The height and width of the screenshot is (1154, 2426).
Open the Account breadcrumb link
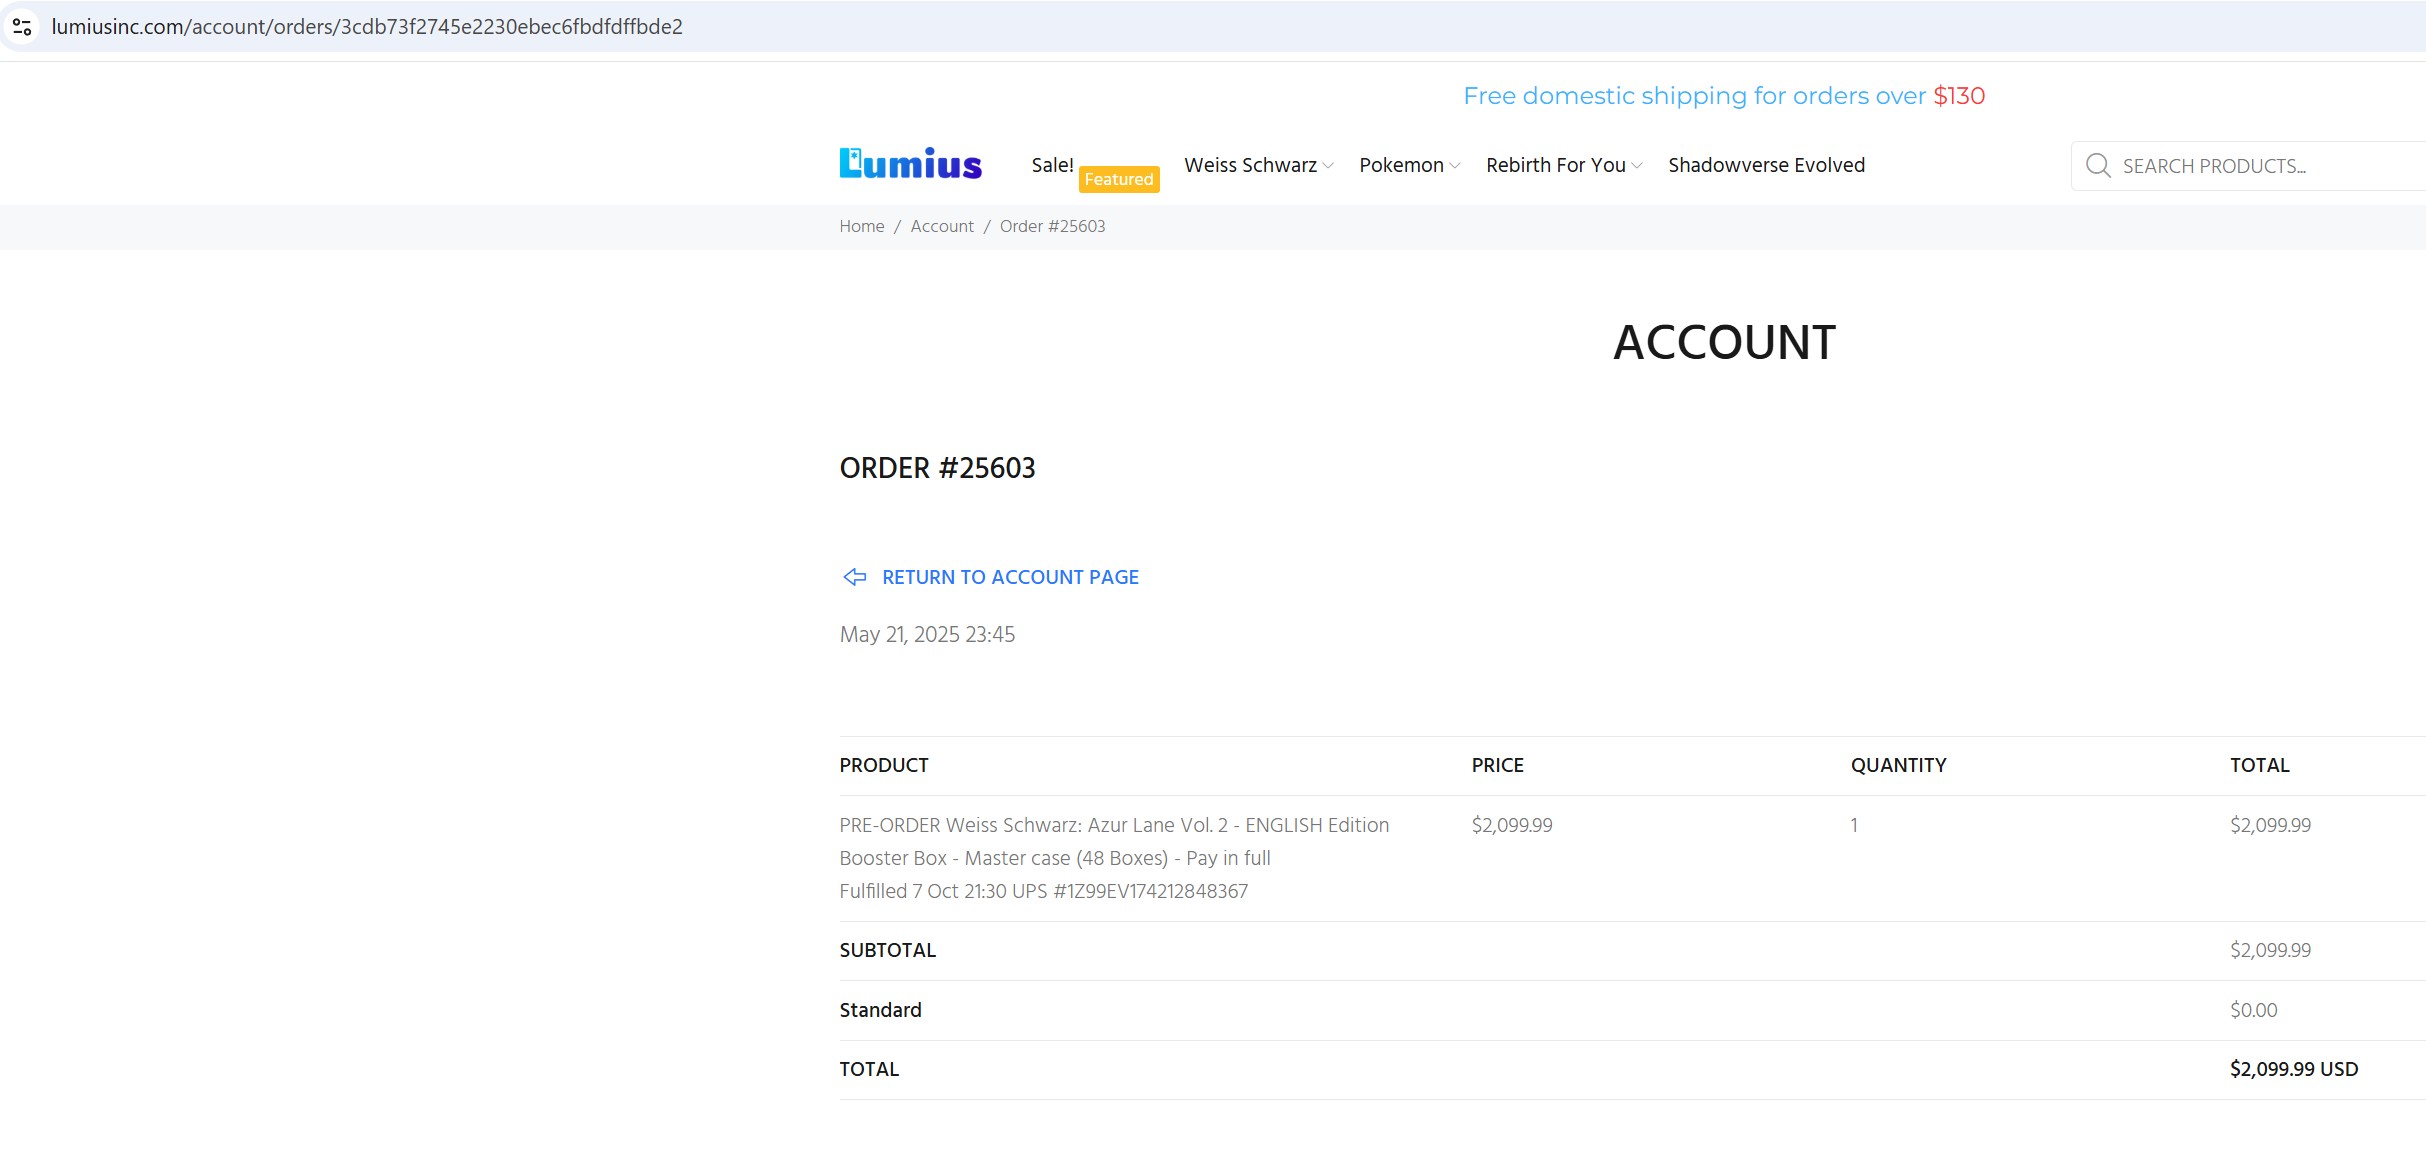[x=941, y=226]
